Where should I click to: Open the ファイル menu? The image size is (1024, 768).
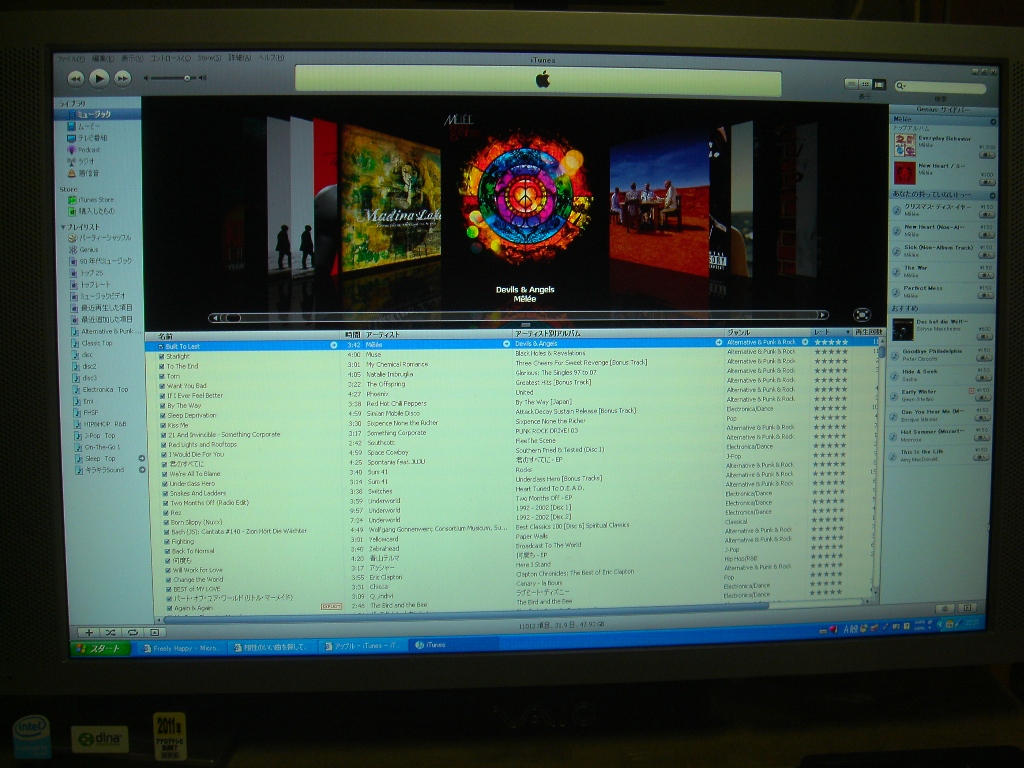70,59
